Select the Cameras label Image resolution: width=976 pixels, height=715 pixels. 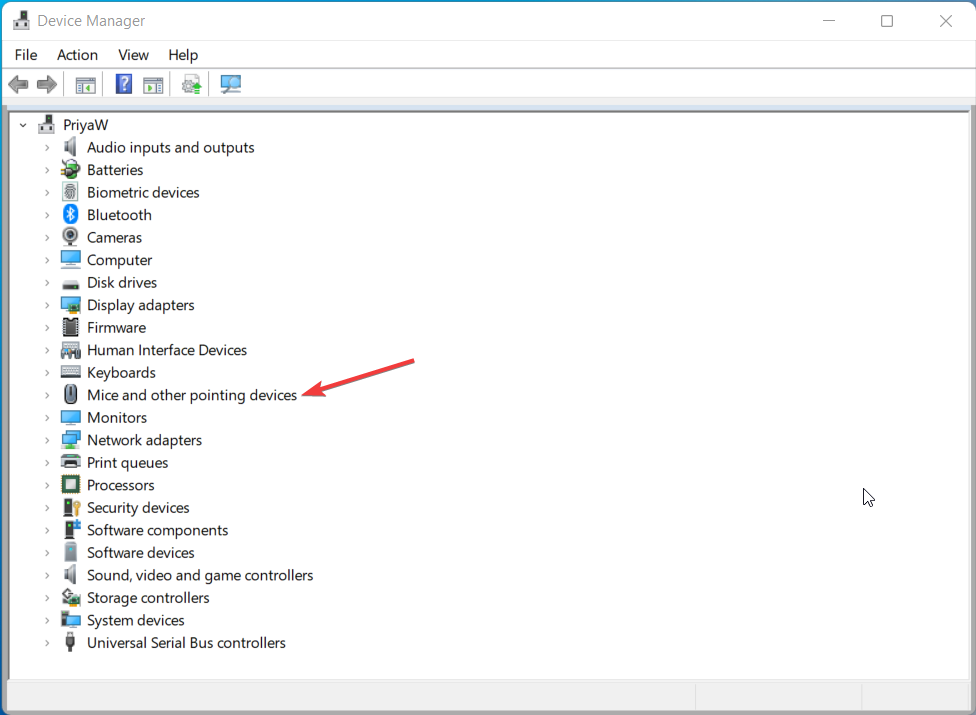coord(115,237)
